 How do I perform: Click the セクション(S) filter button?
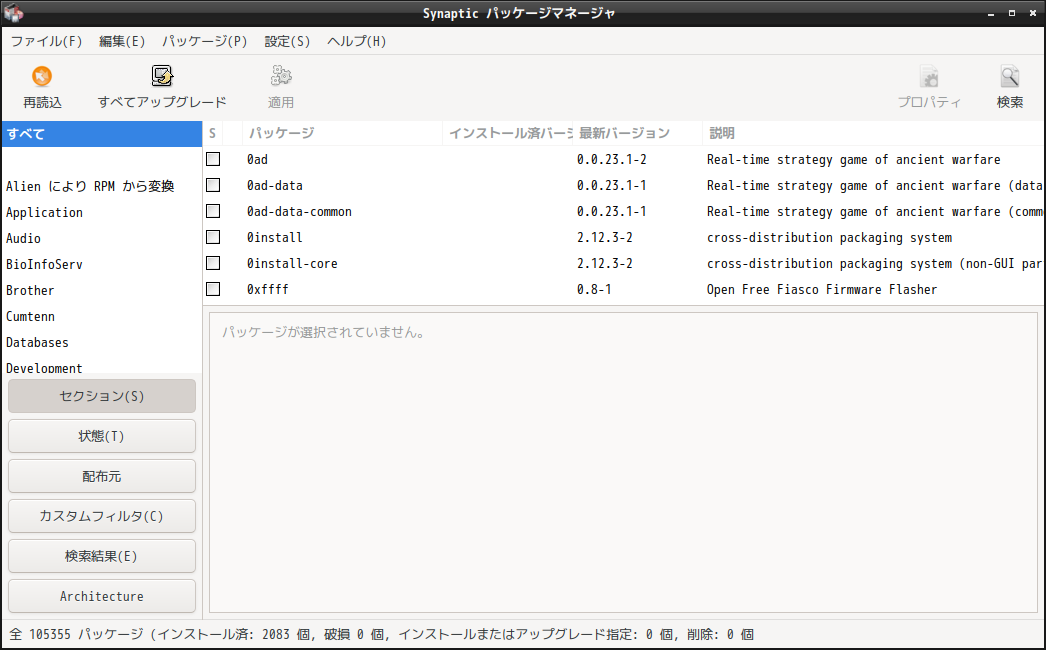click(102, 396)
